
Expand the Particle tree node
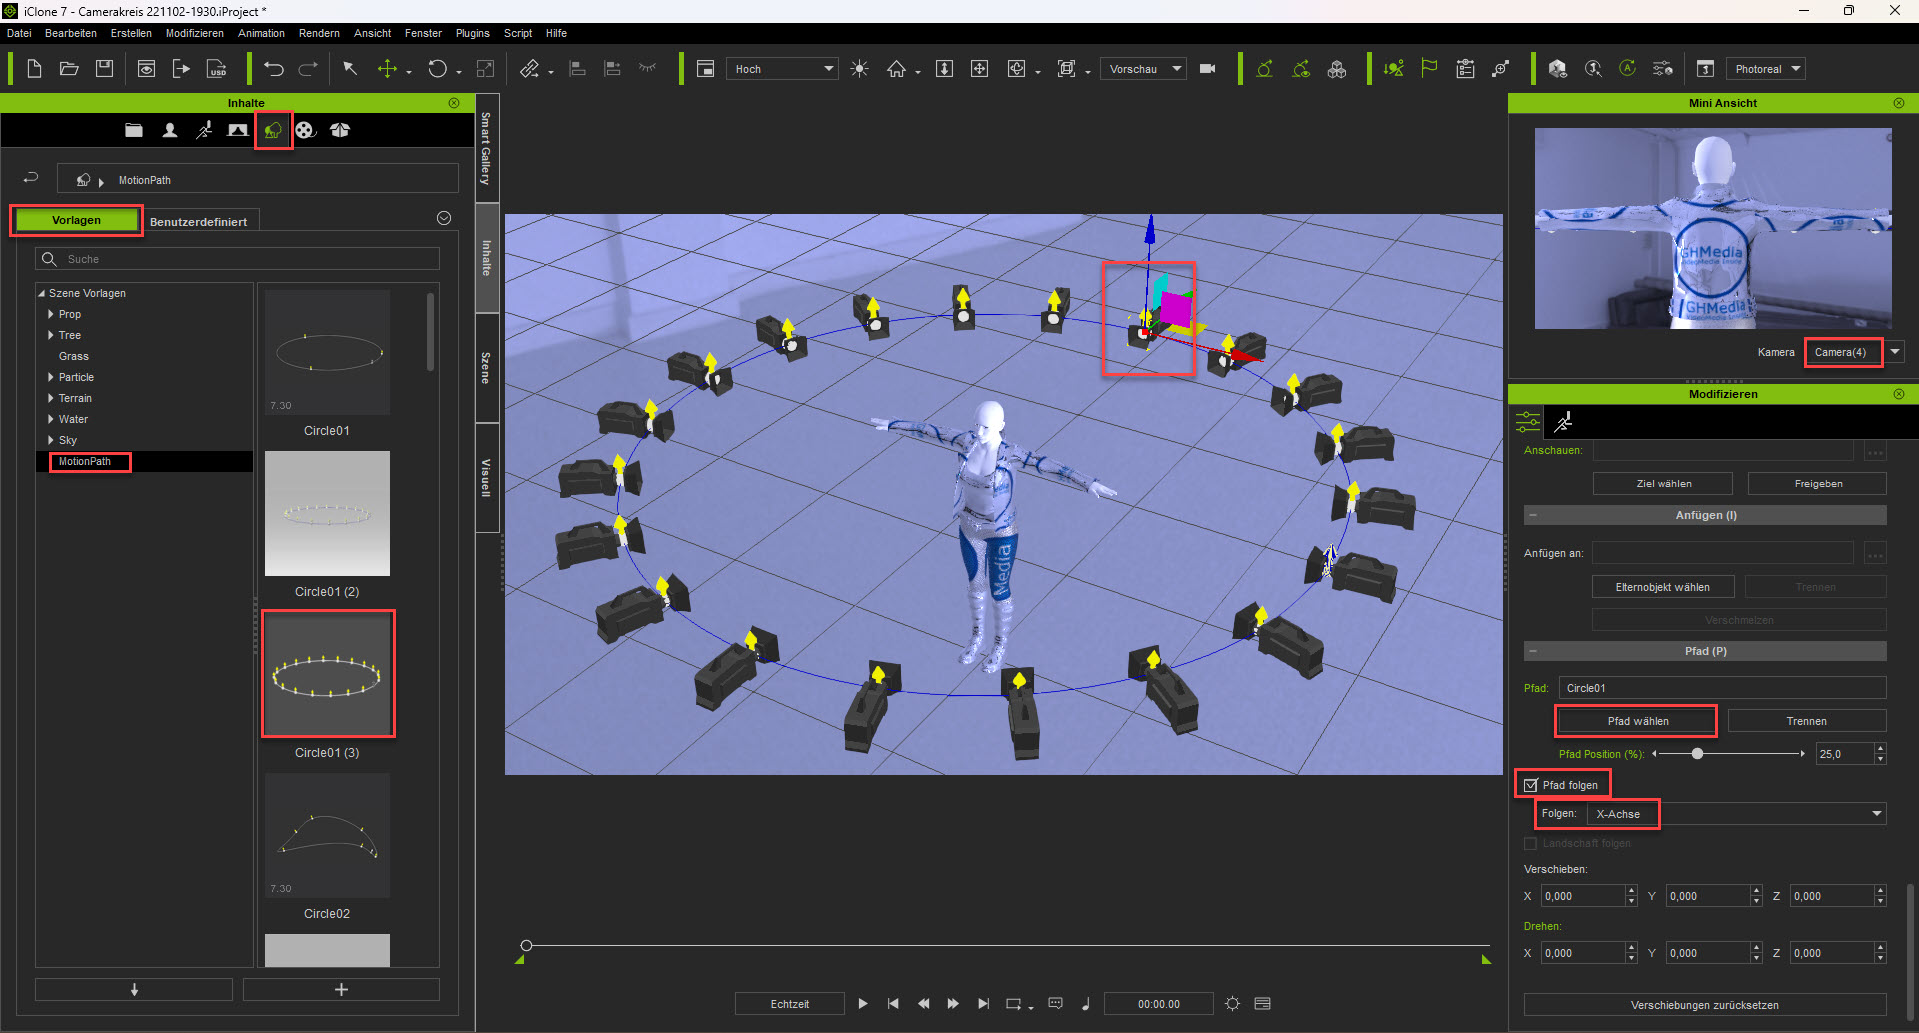coord(51,377)
